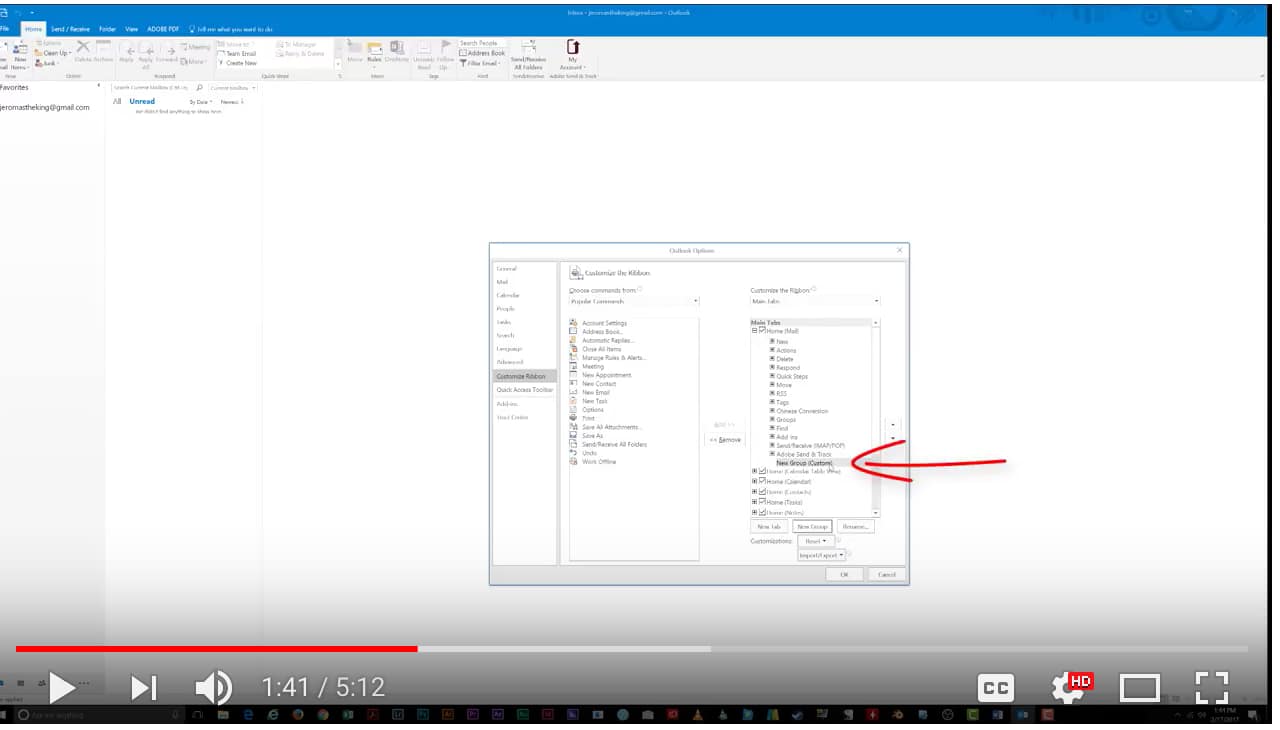Viewport: 1280px width, 730px height.
Task: Select the Save All Attachments command
Action: pyautogui.click(x=610, y=427)
